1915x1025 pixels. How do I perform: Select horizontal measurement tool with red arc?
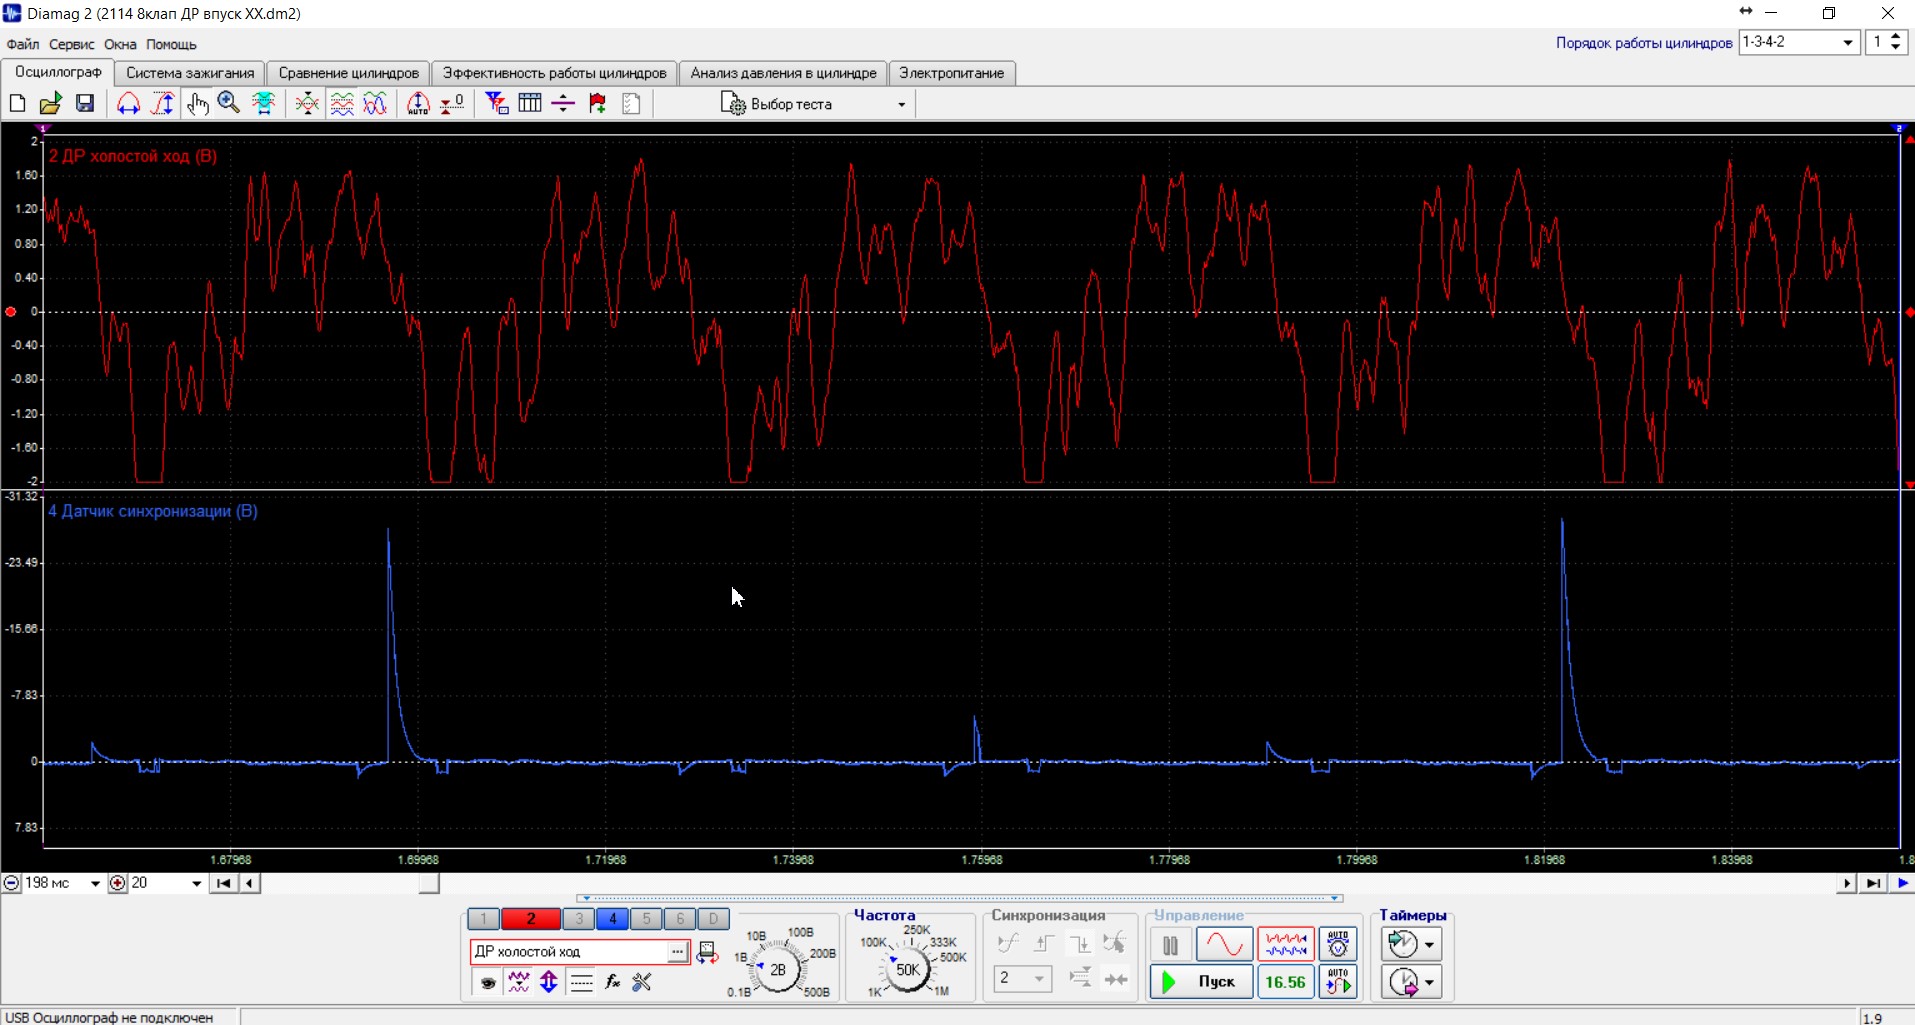(128, 104)
